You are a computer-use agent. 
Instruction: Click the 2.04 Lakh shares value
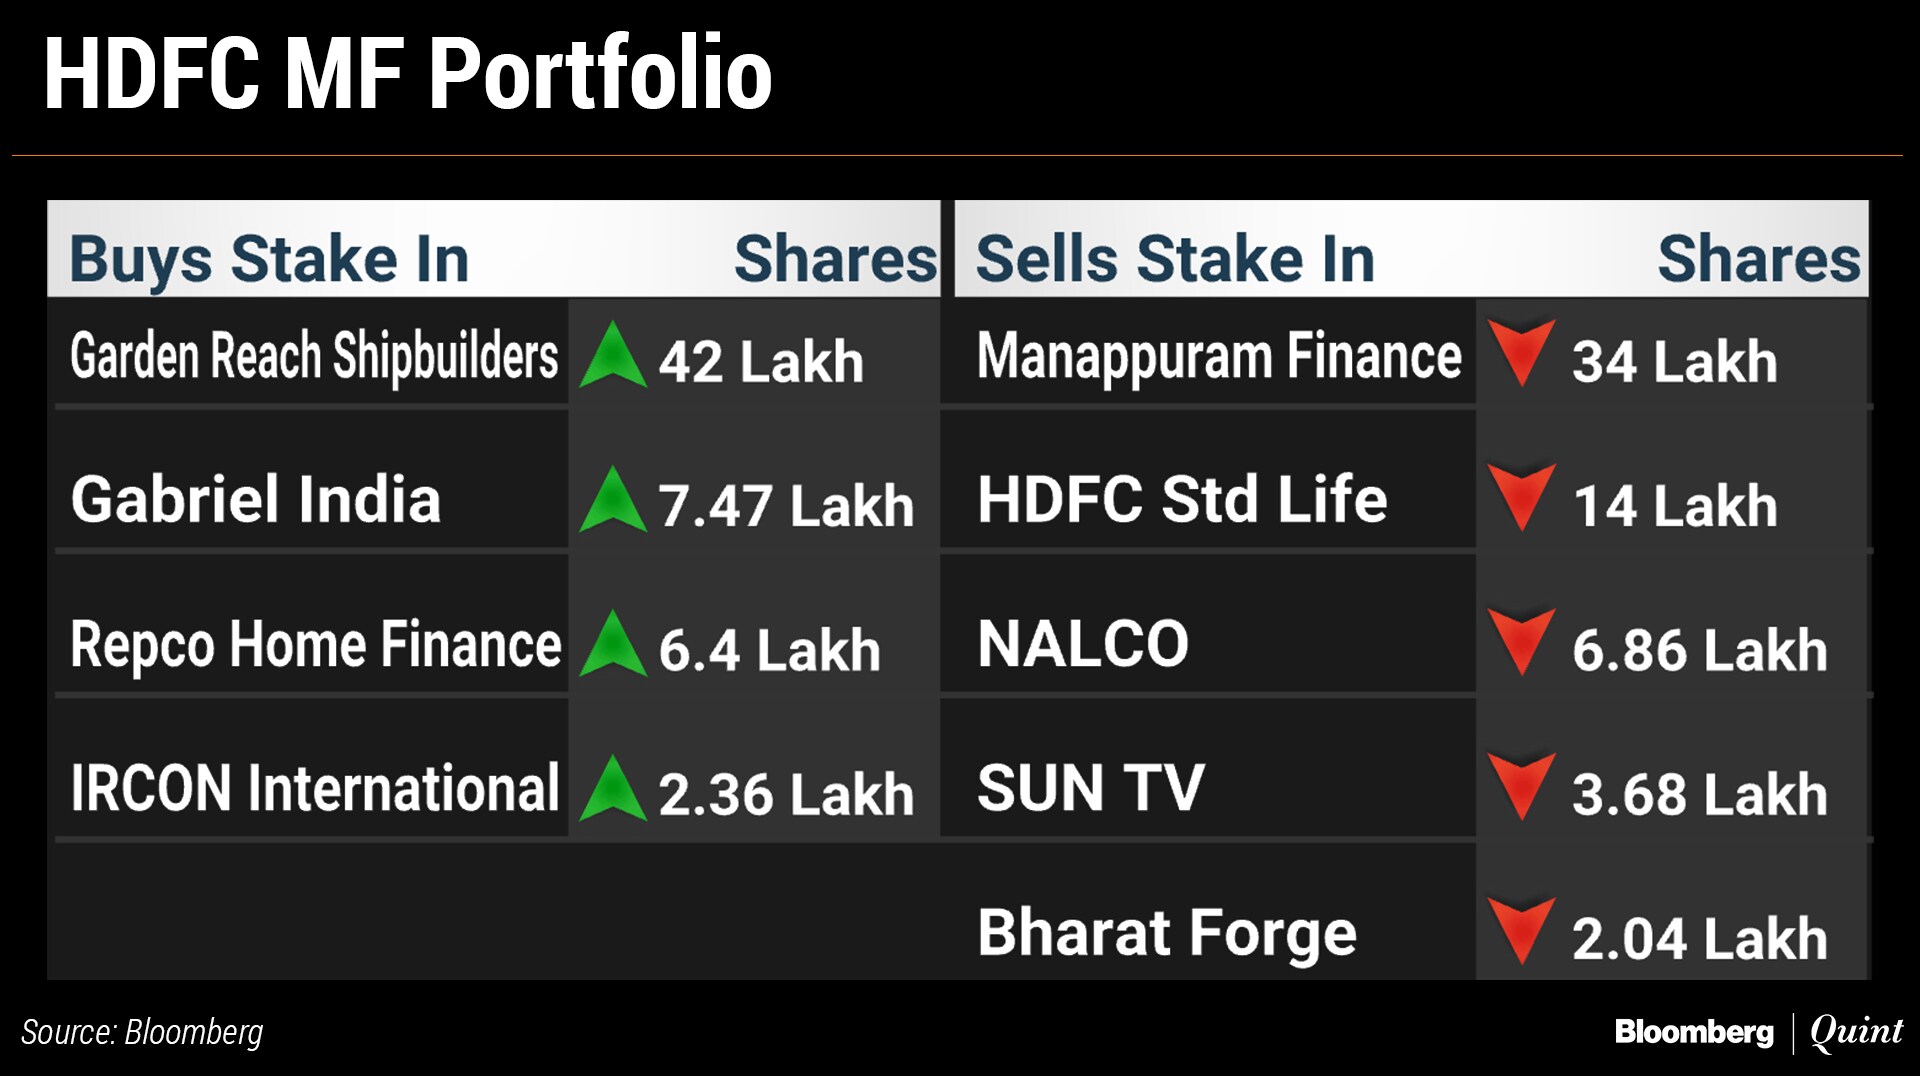point(1699,938)
